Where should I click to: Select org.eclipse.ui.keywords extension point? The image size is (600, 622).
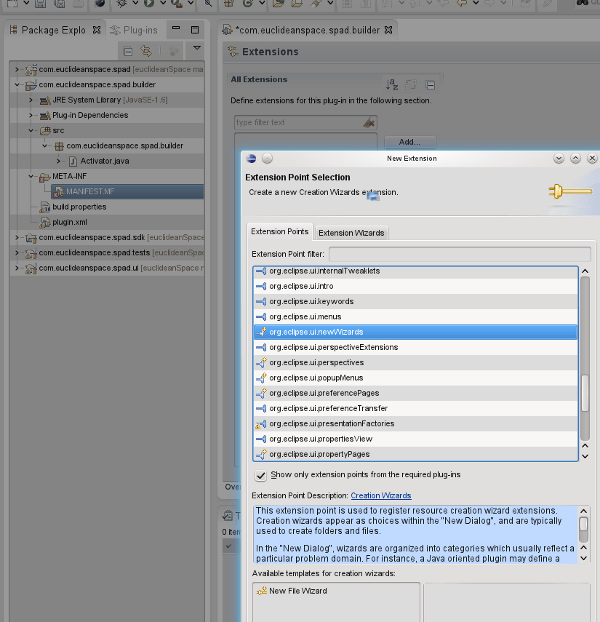coord(416,301)
